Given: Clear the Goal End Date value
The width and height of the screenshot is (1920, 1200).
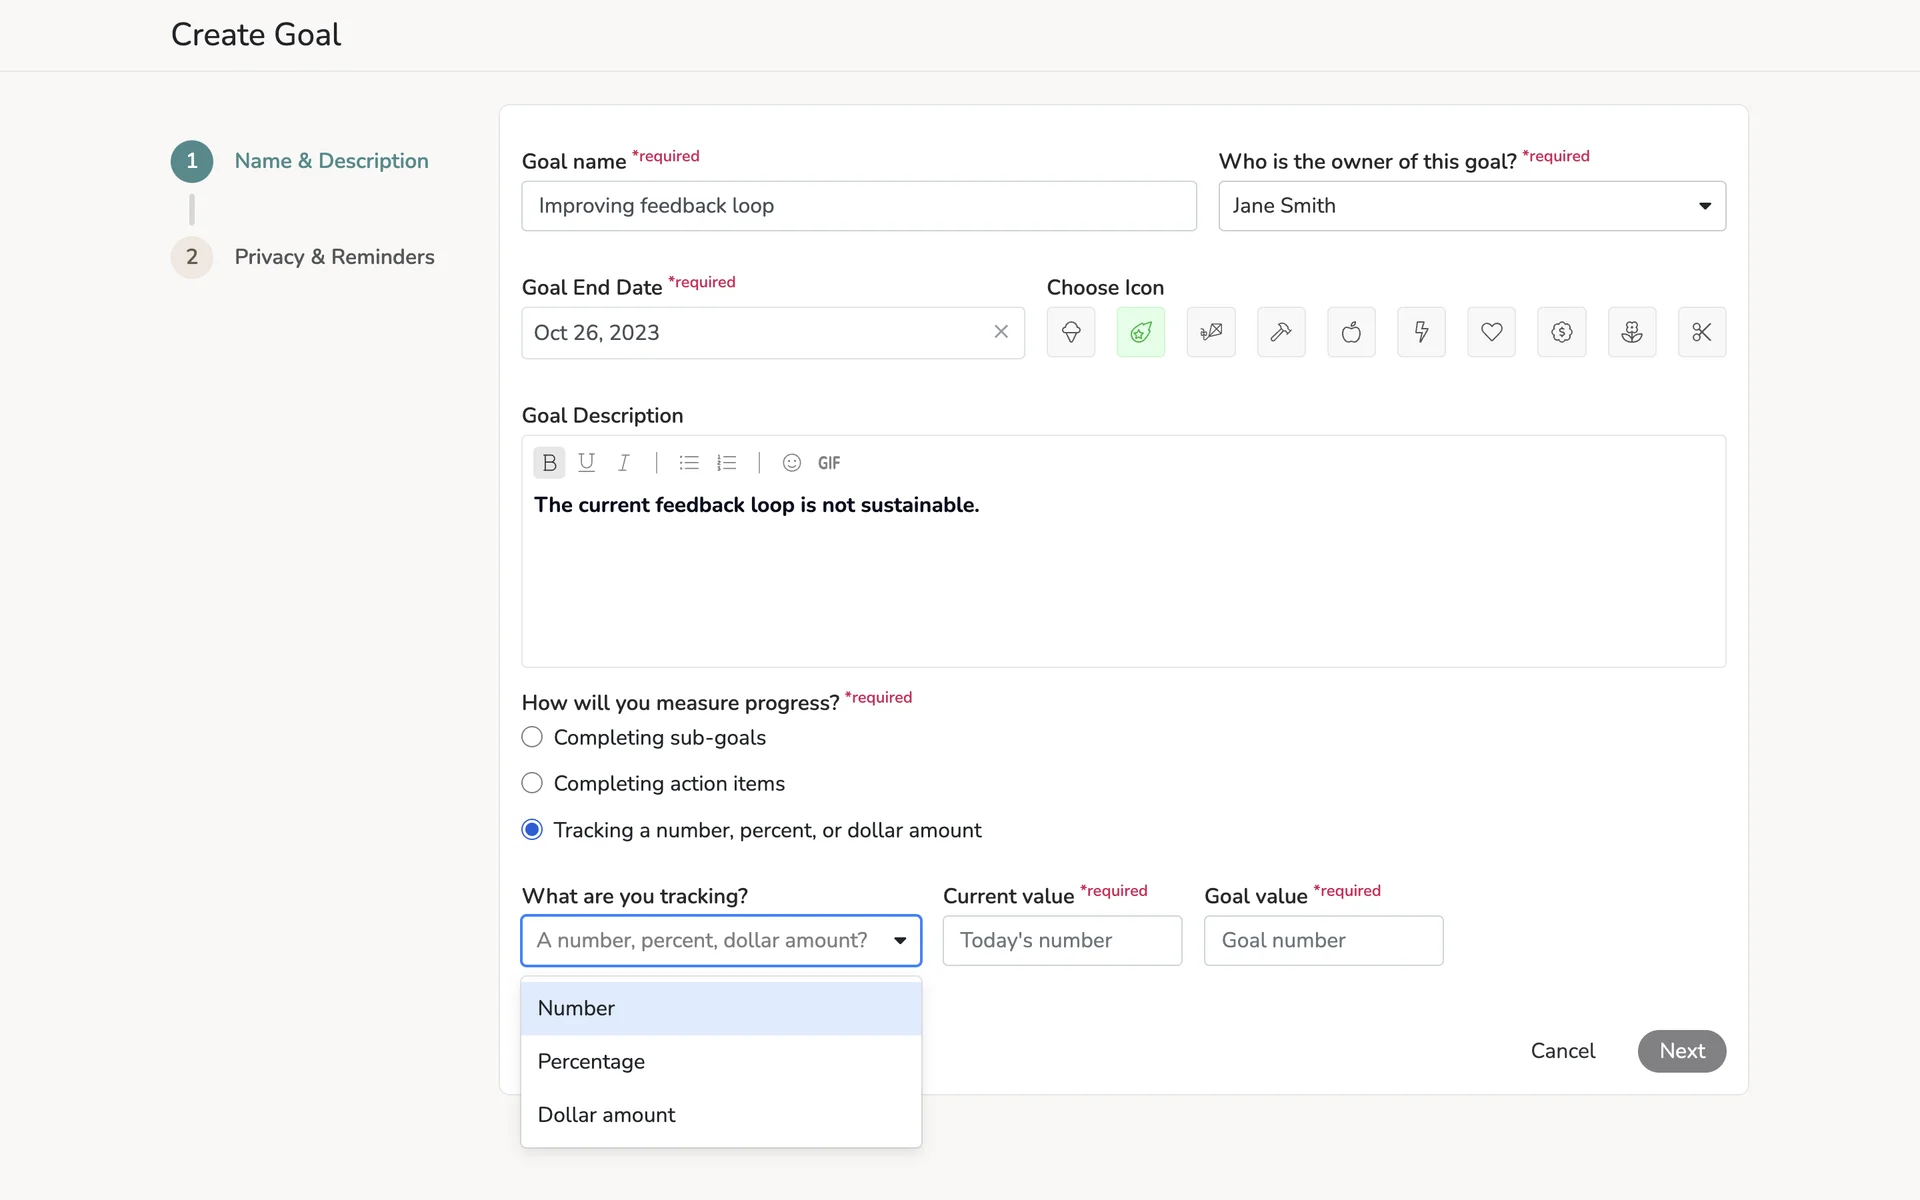Looking at the screenshot, I should click(x=1001, y=332).
